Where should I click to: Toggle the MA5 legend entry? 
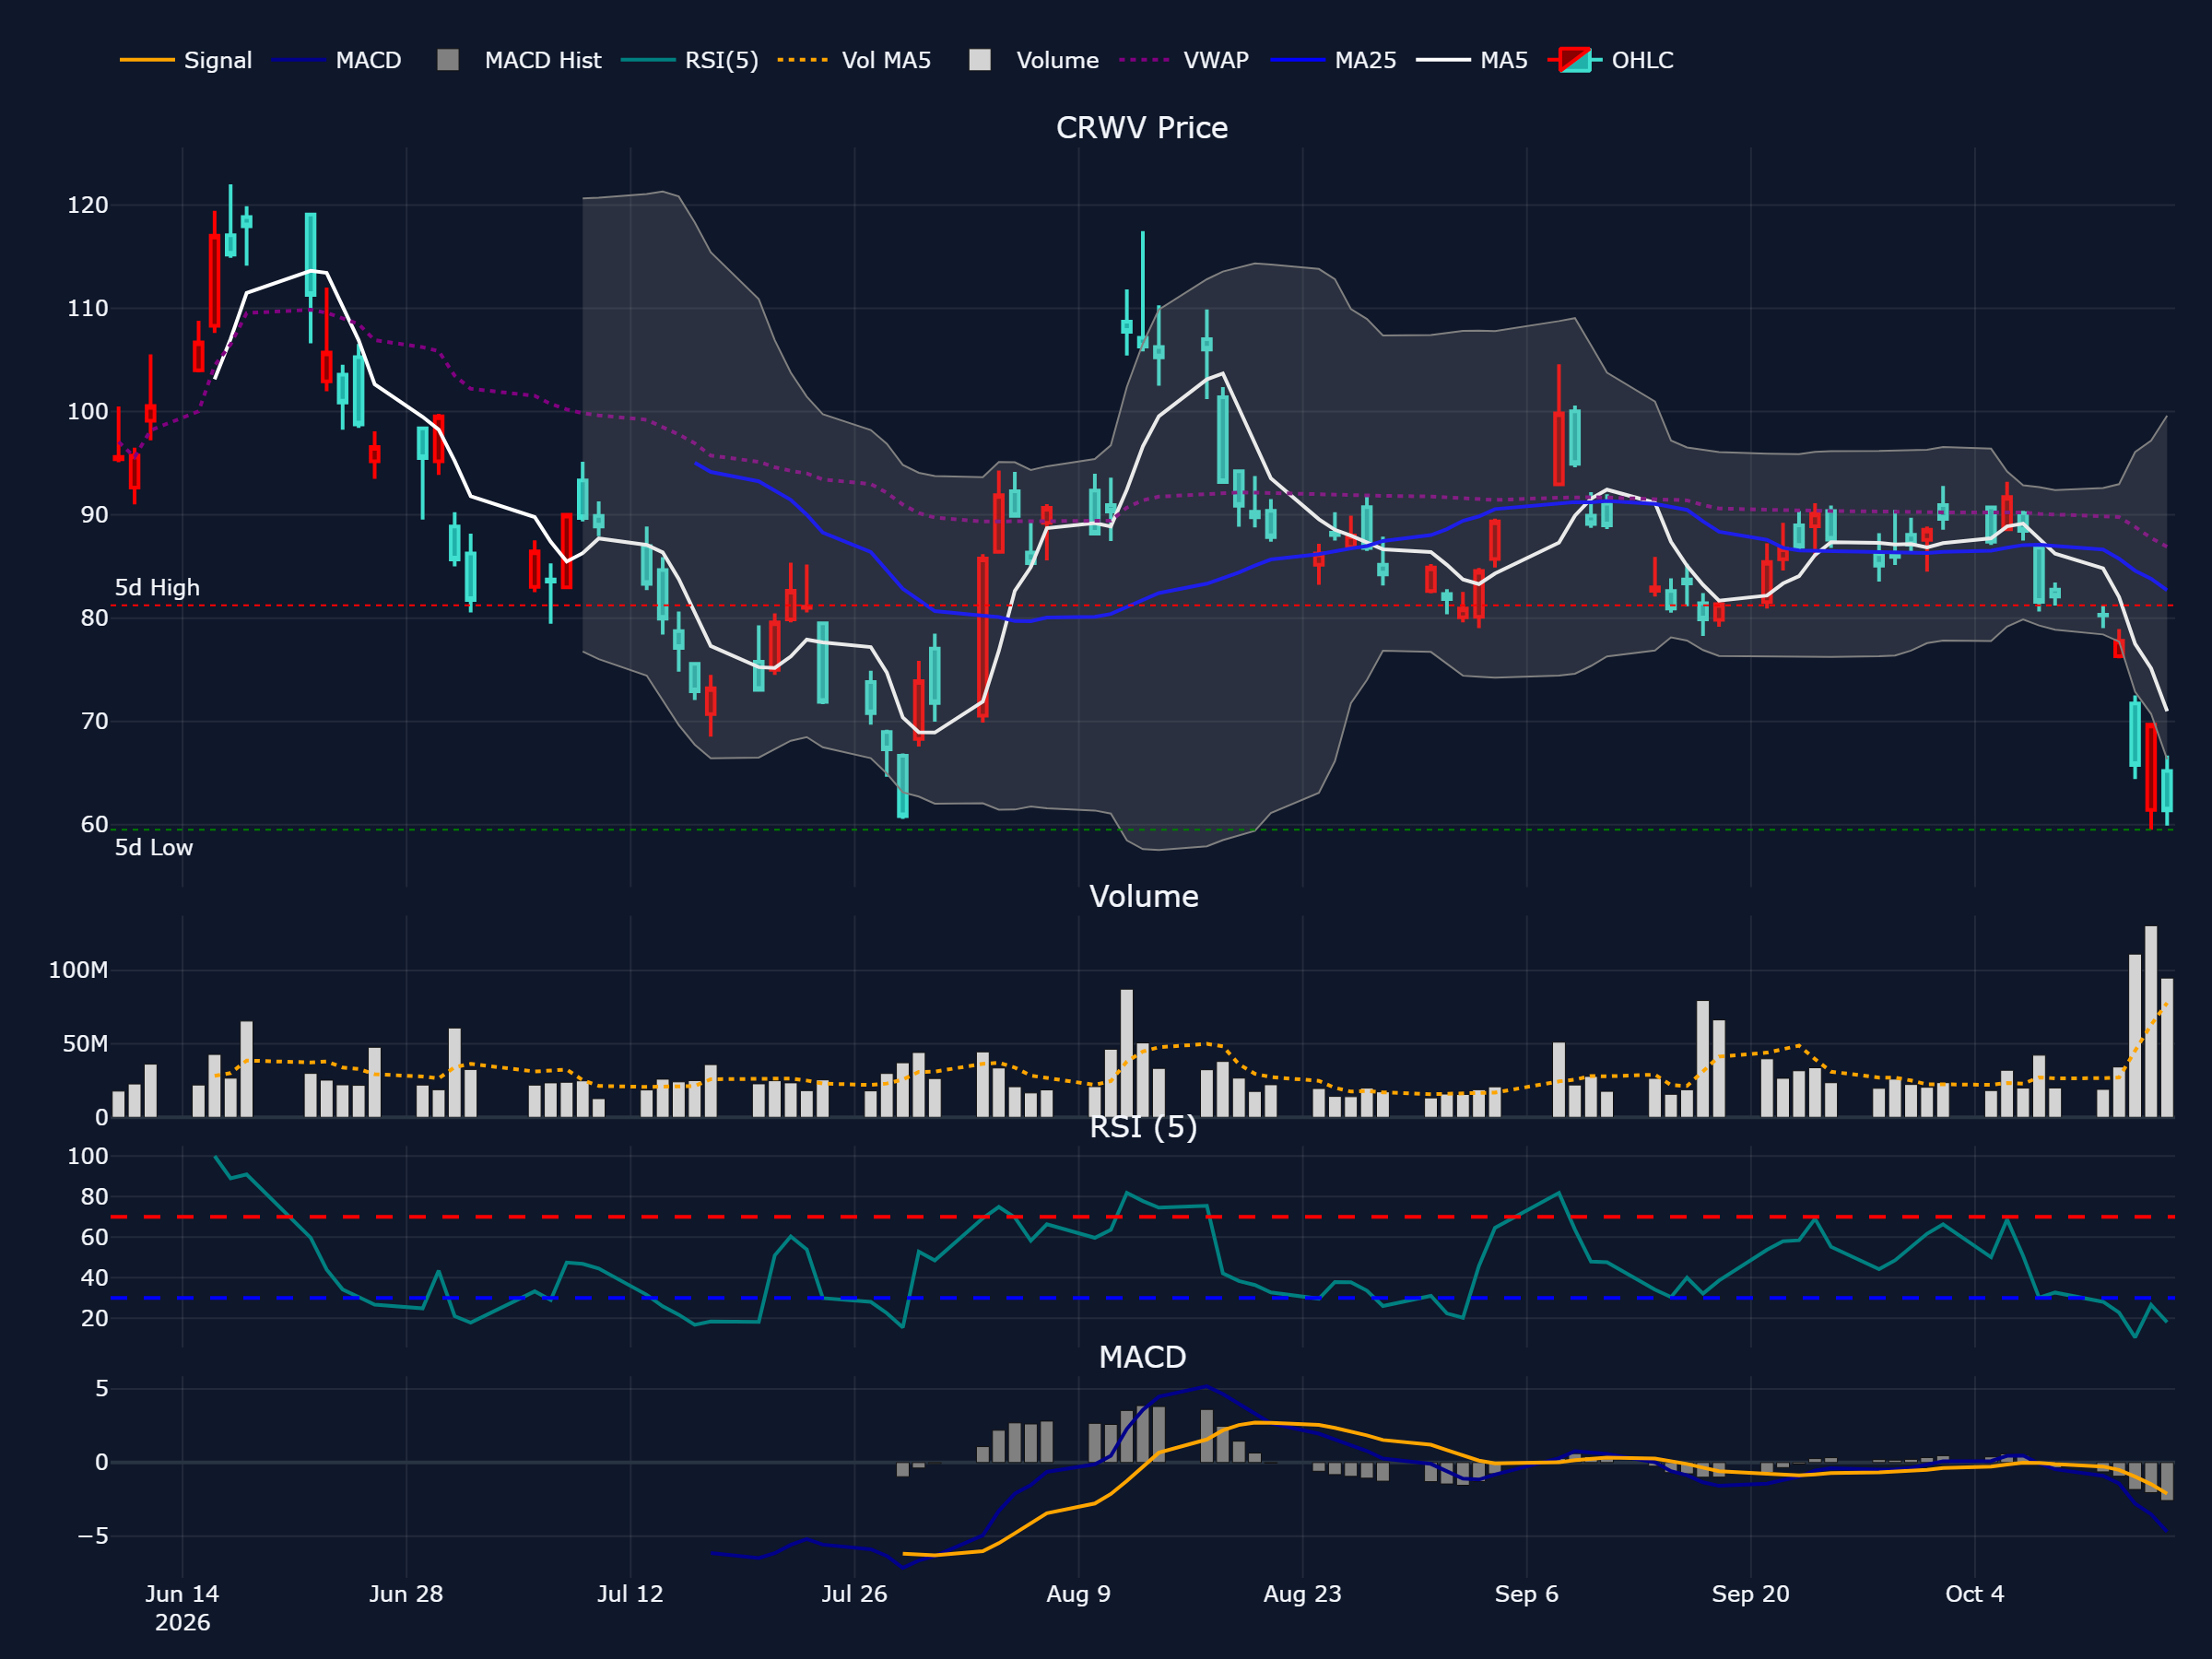[x=1472, y=60]
